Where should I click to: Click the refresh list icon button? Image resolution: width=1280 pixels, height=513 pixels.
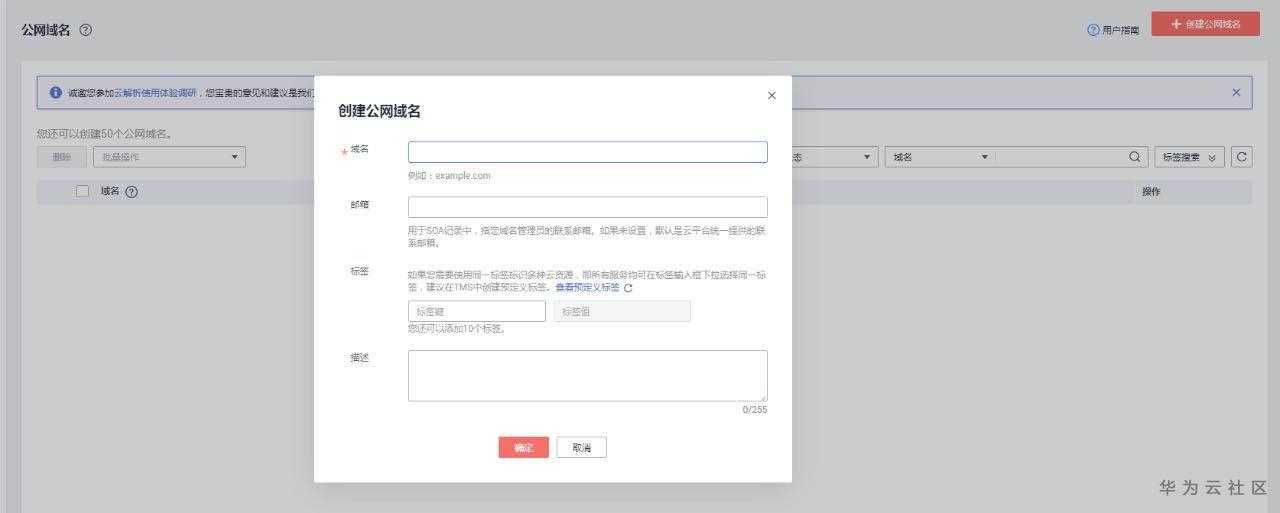[x=1242, y=157]
